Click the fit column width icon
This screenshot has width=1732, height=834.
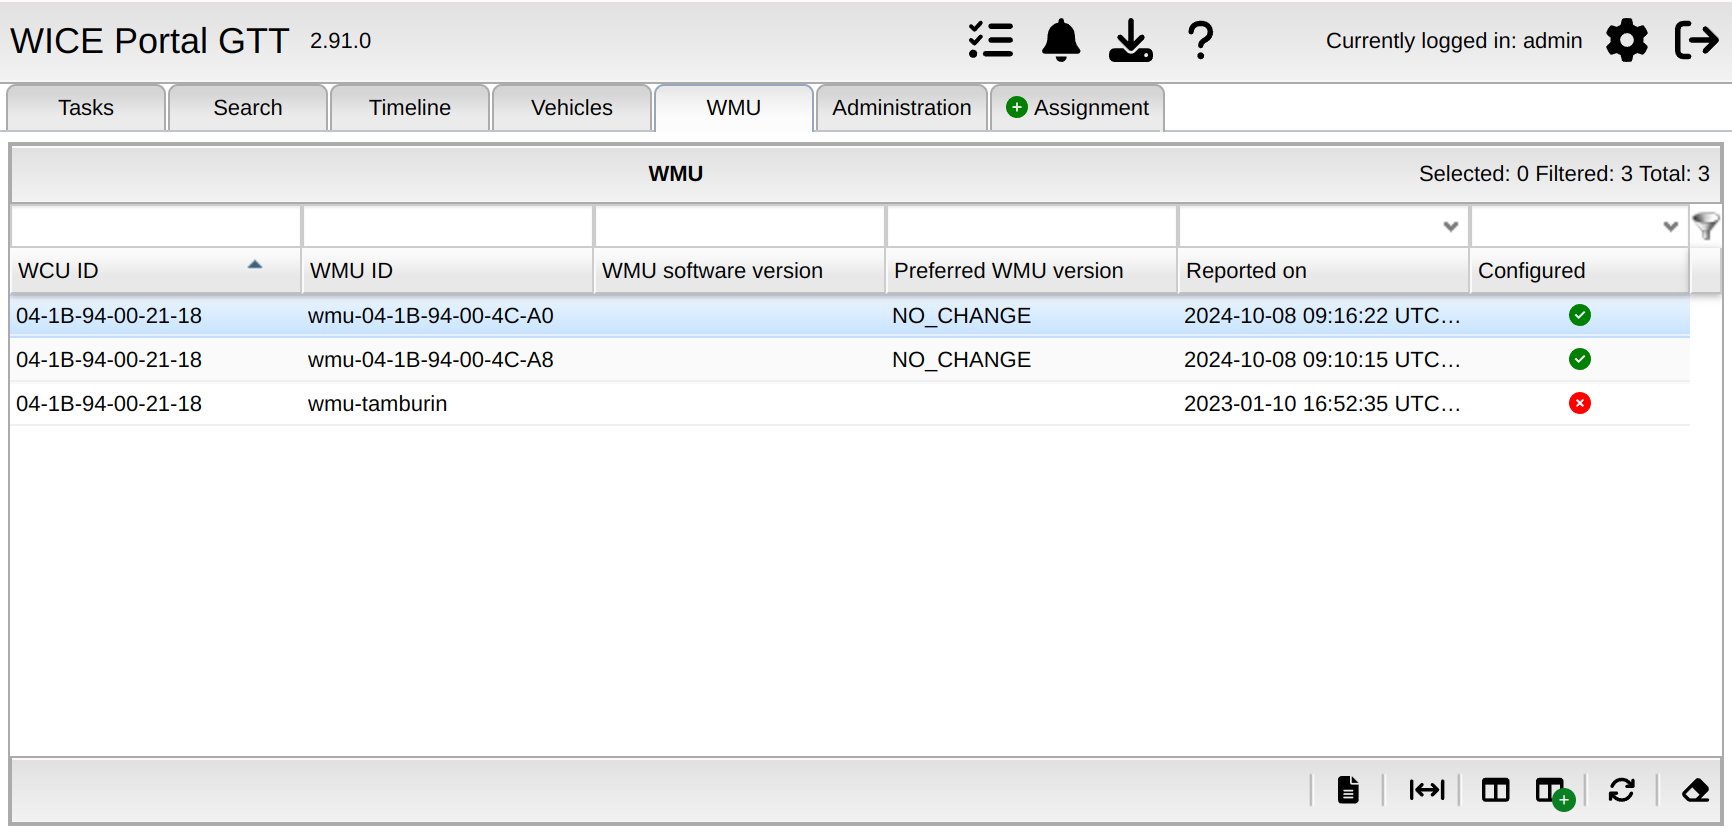pos(1426,790)
